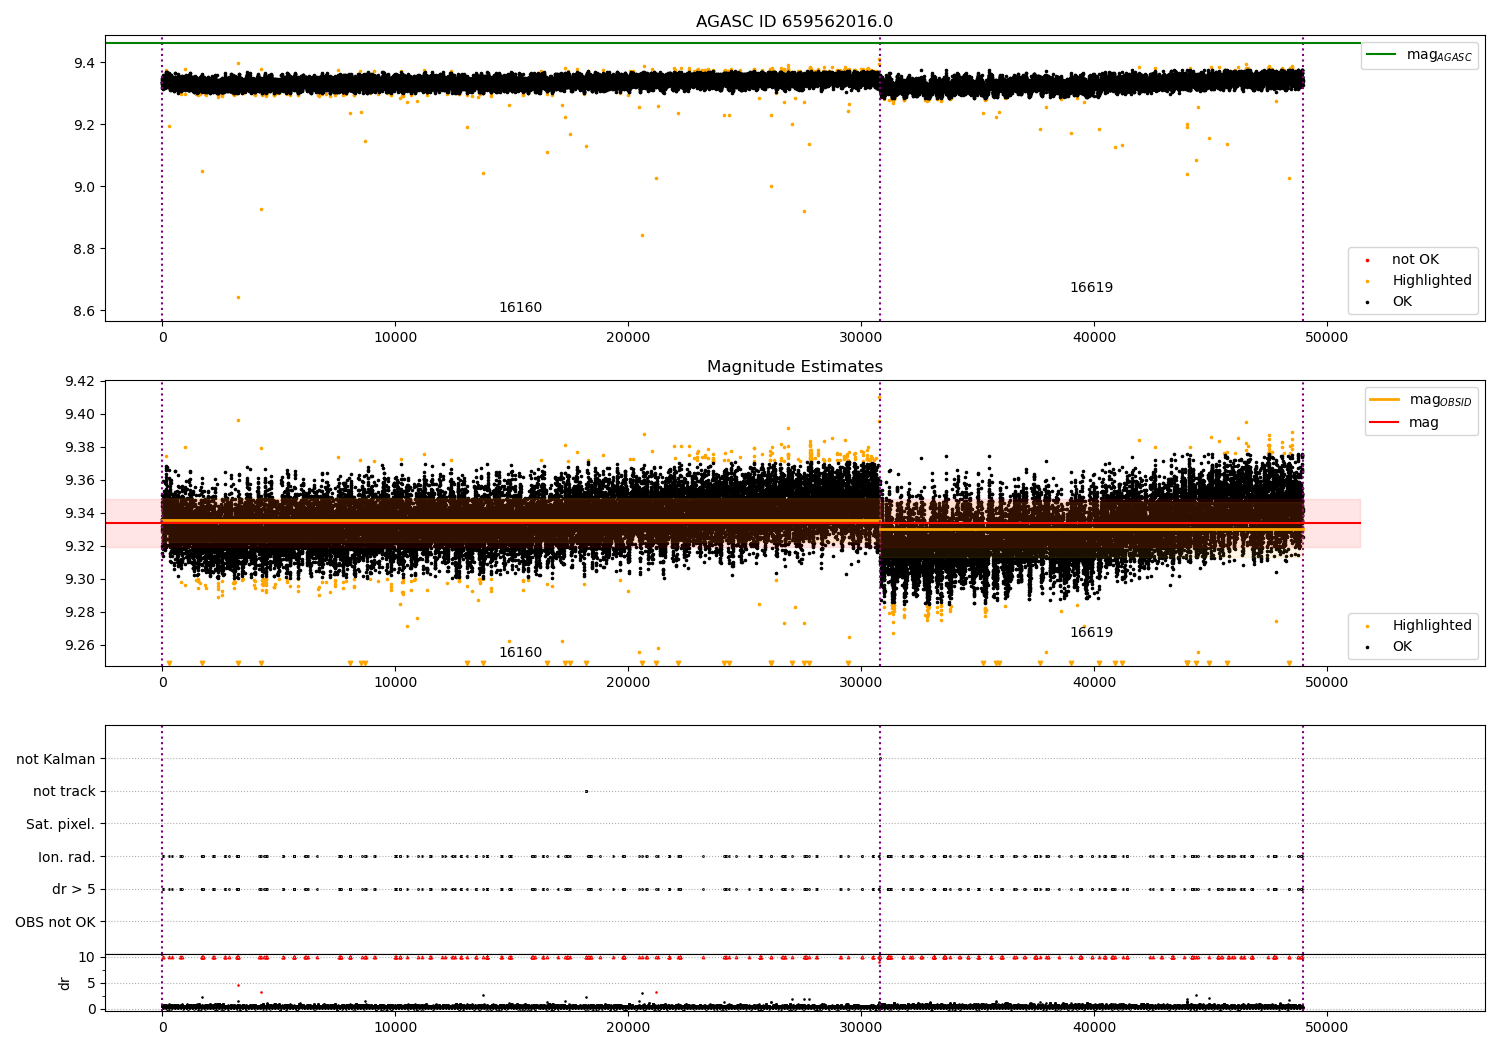Click y-axis tick "9.38" in Magnitude Estimates plot
Viewport: 1500px width, 1050px height.
pyautogui.click(x=80, y=447)
